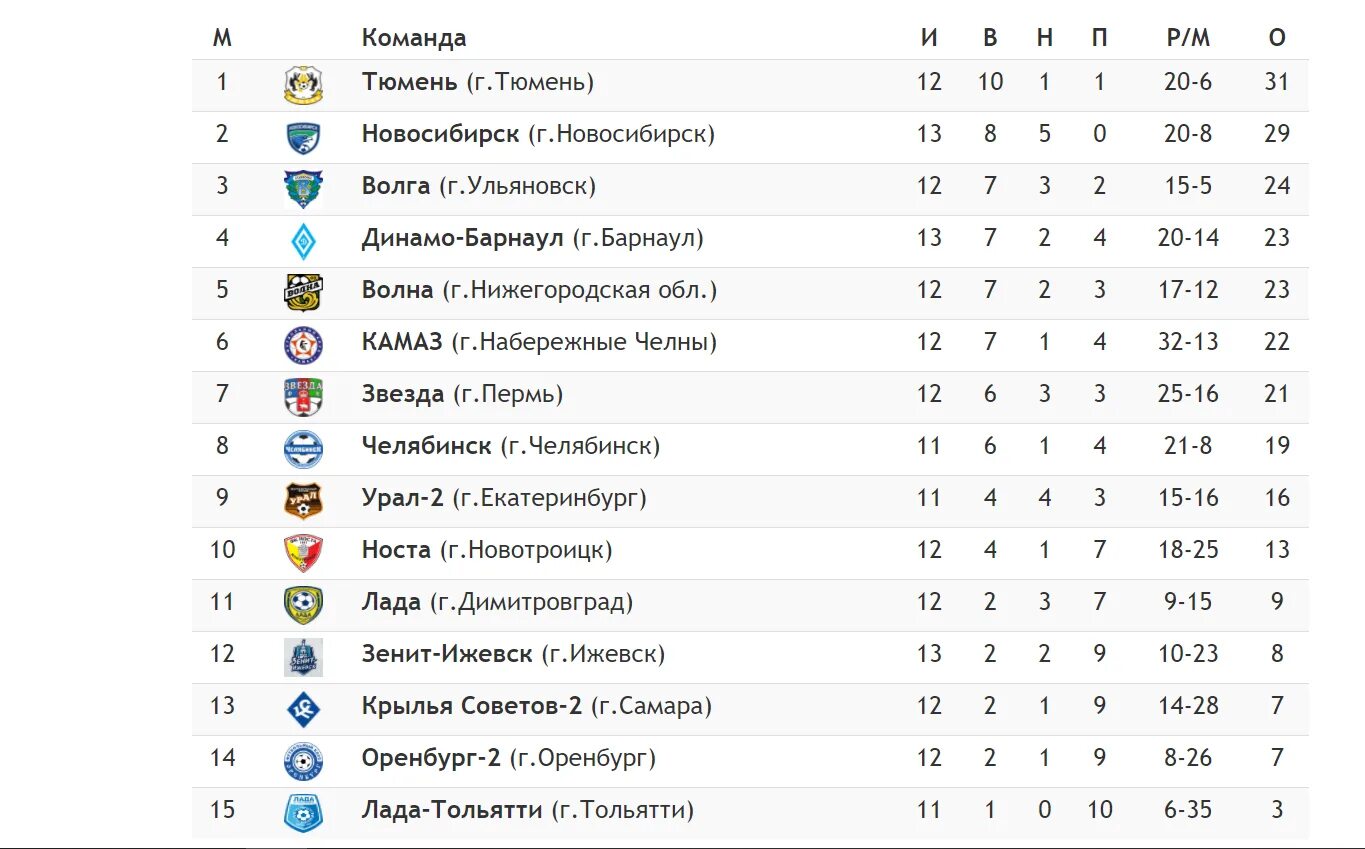This screenshot has width=1365, height=849.
Task: Click the Волна club badge
Action: [303, 293]
